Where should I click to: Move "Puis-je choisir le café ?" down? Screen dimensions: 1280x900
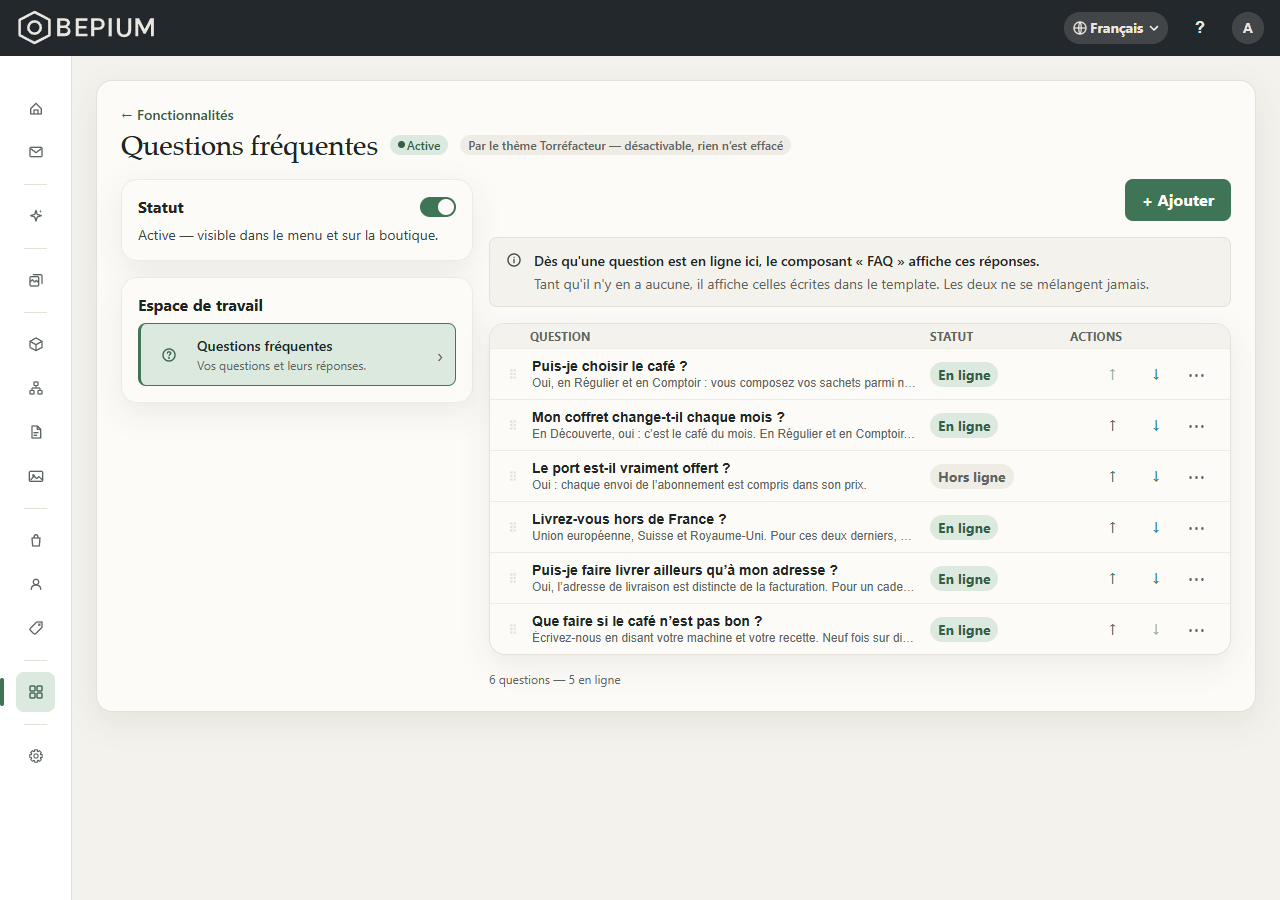pos(1156,375)
